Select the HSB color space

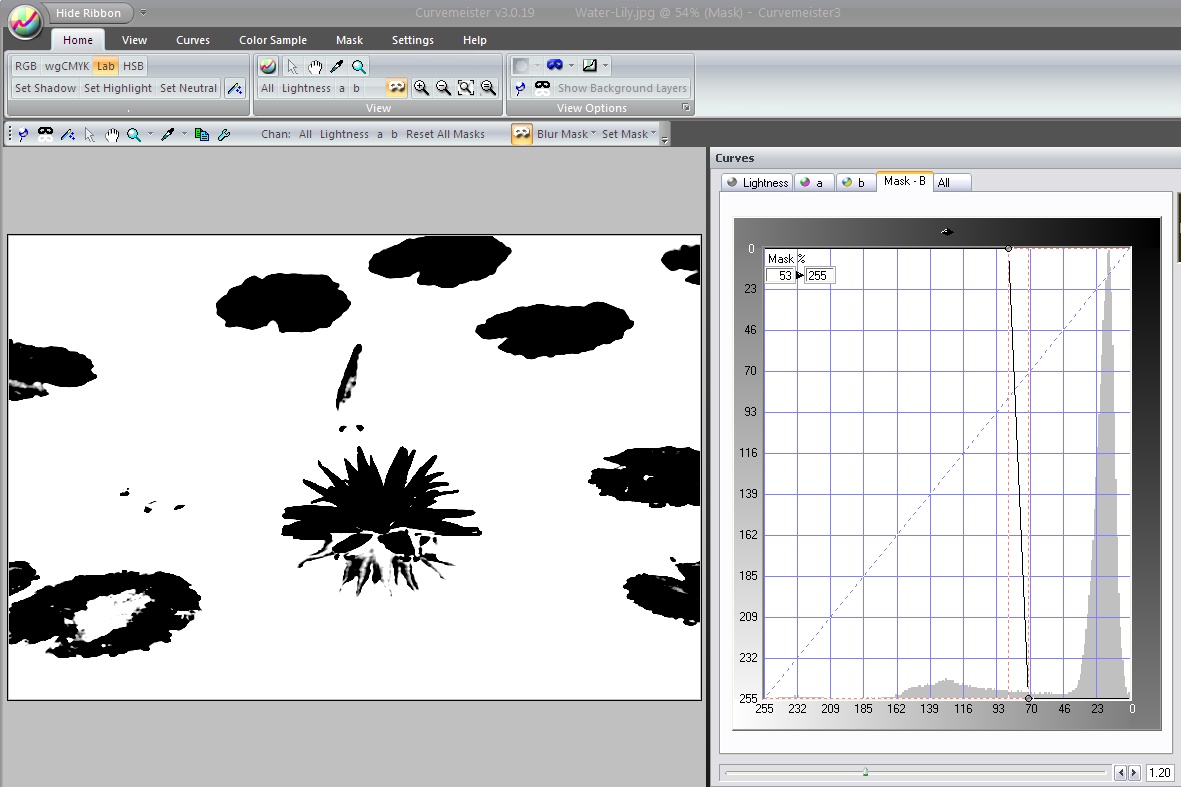(x=133, y=66)
